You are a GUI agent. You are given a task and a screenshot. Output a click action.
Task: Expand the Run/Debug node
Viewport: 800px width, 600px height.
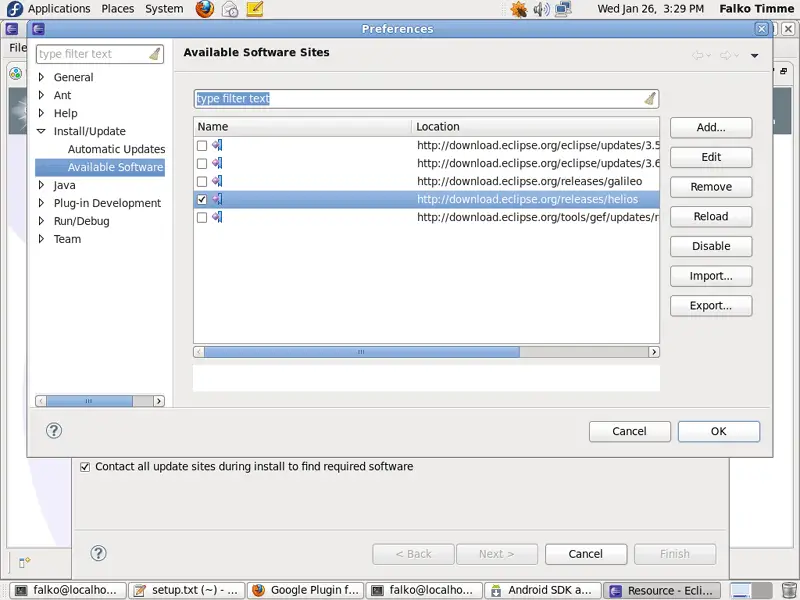(41, 221)
